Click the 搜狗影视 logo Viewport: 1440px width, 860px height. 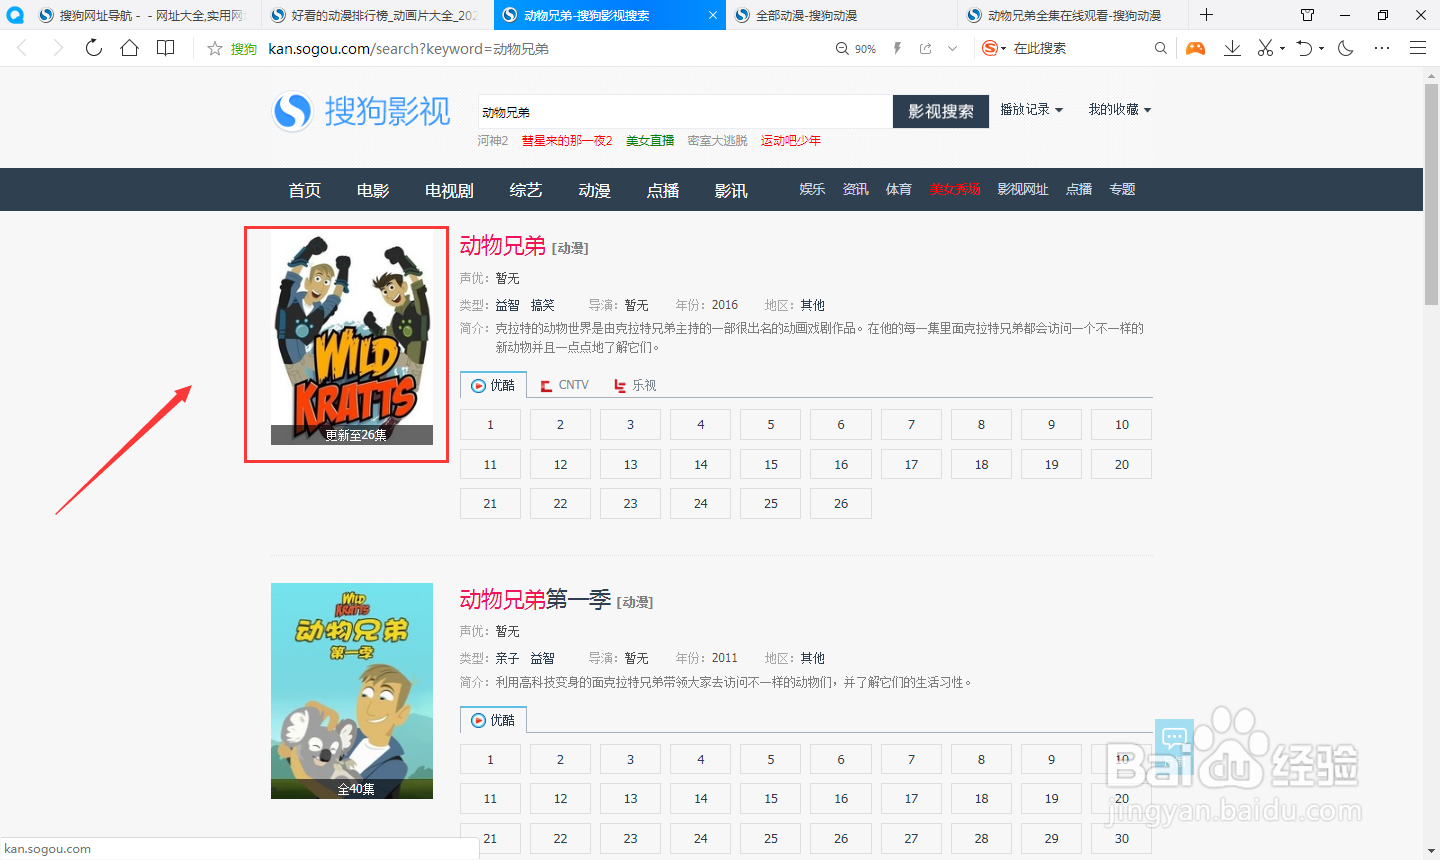pos(361,111)
